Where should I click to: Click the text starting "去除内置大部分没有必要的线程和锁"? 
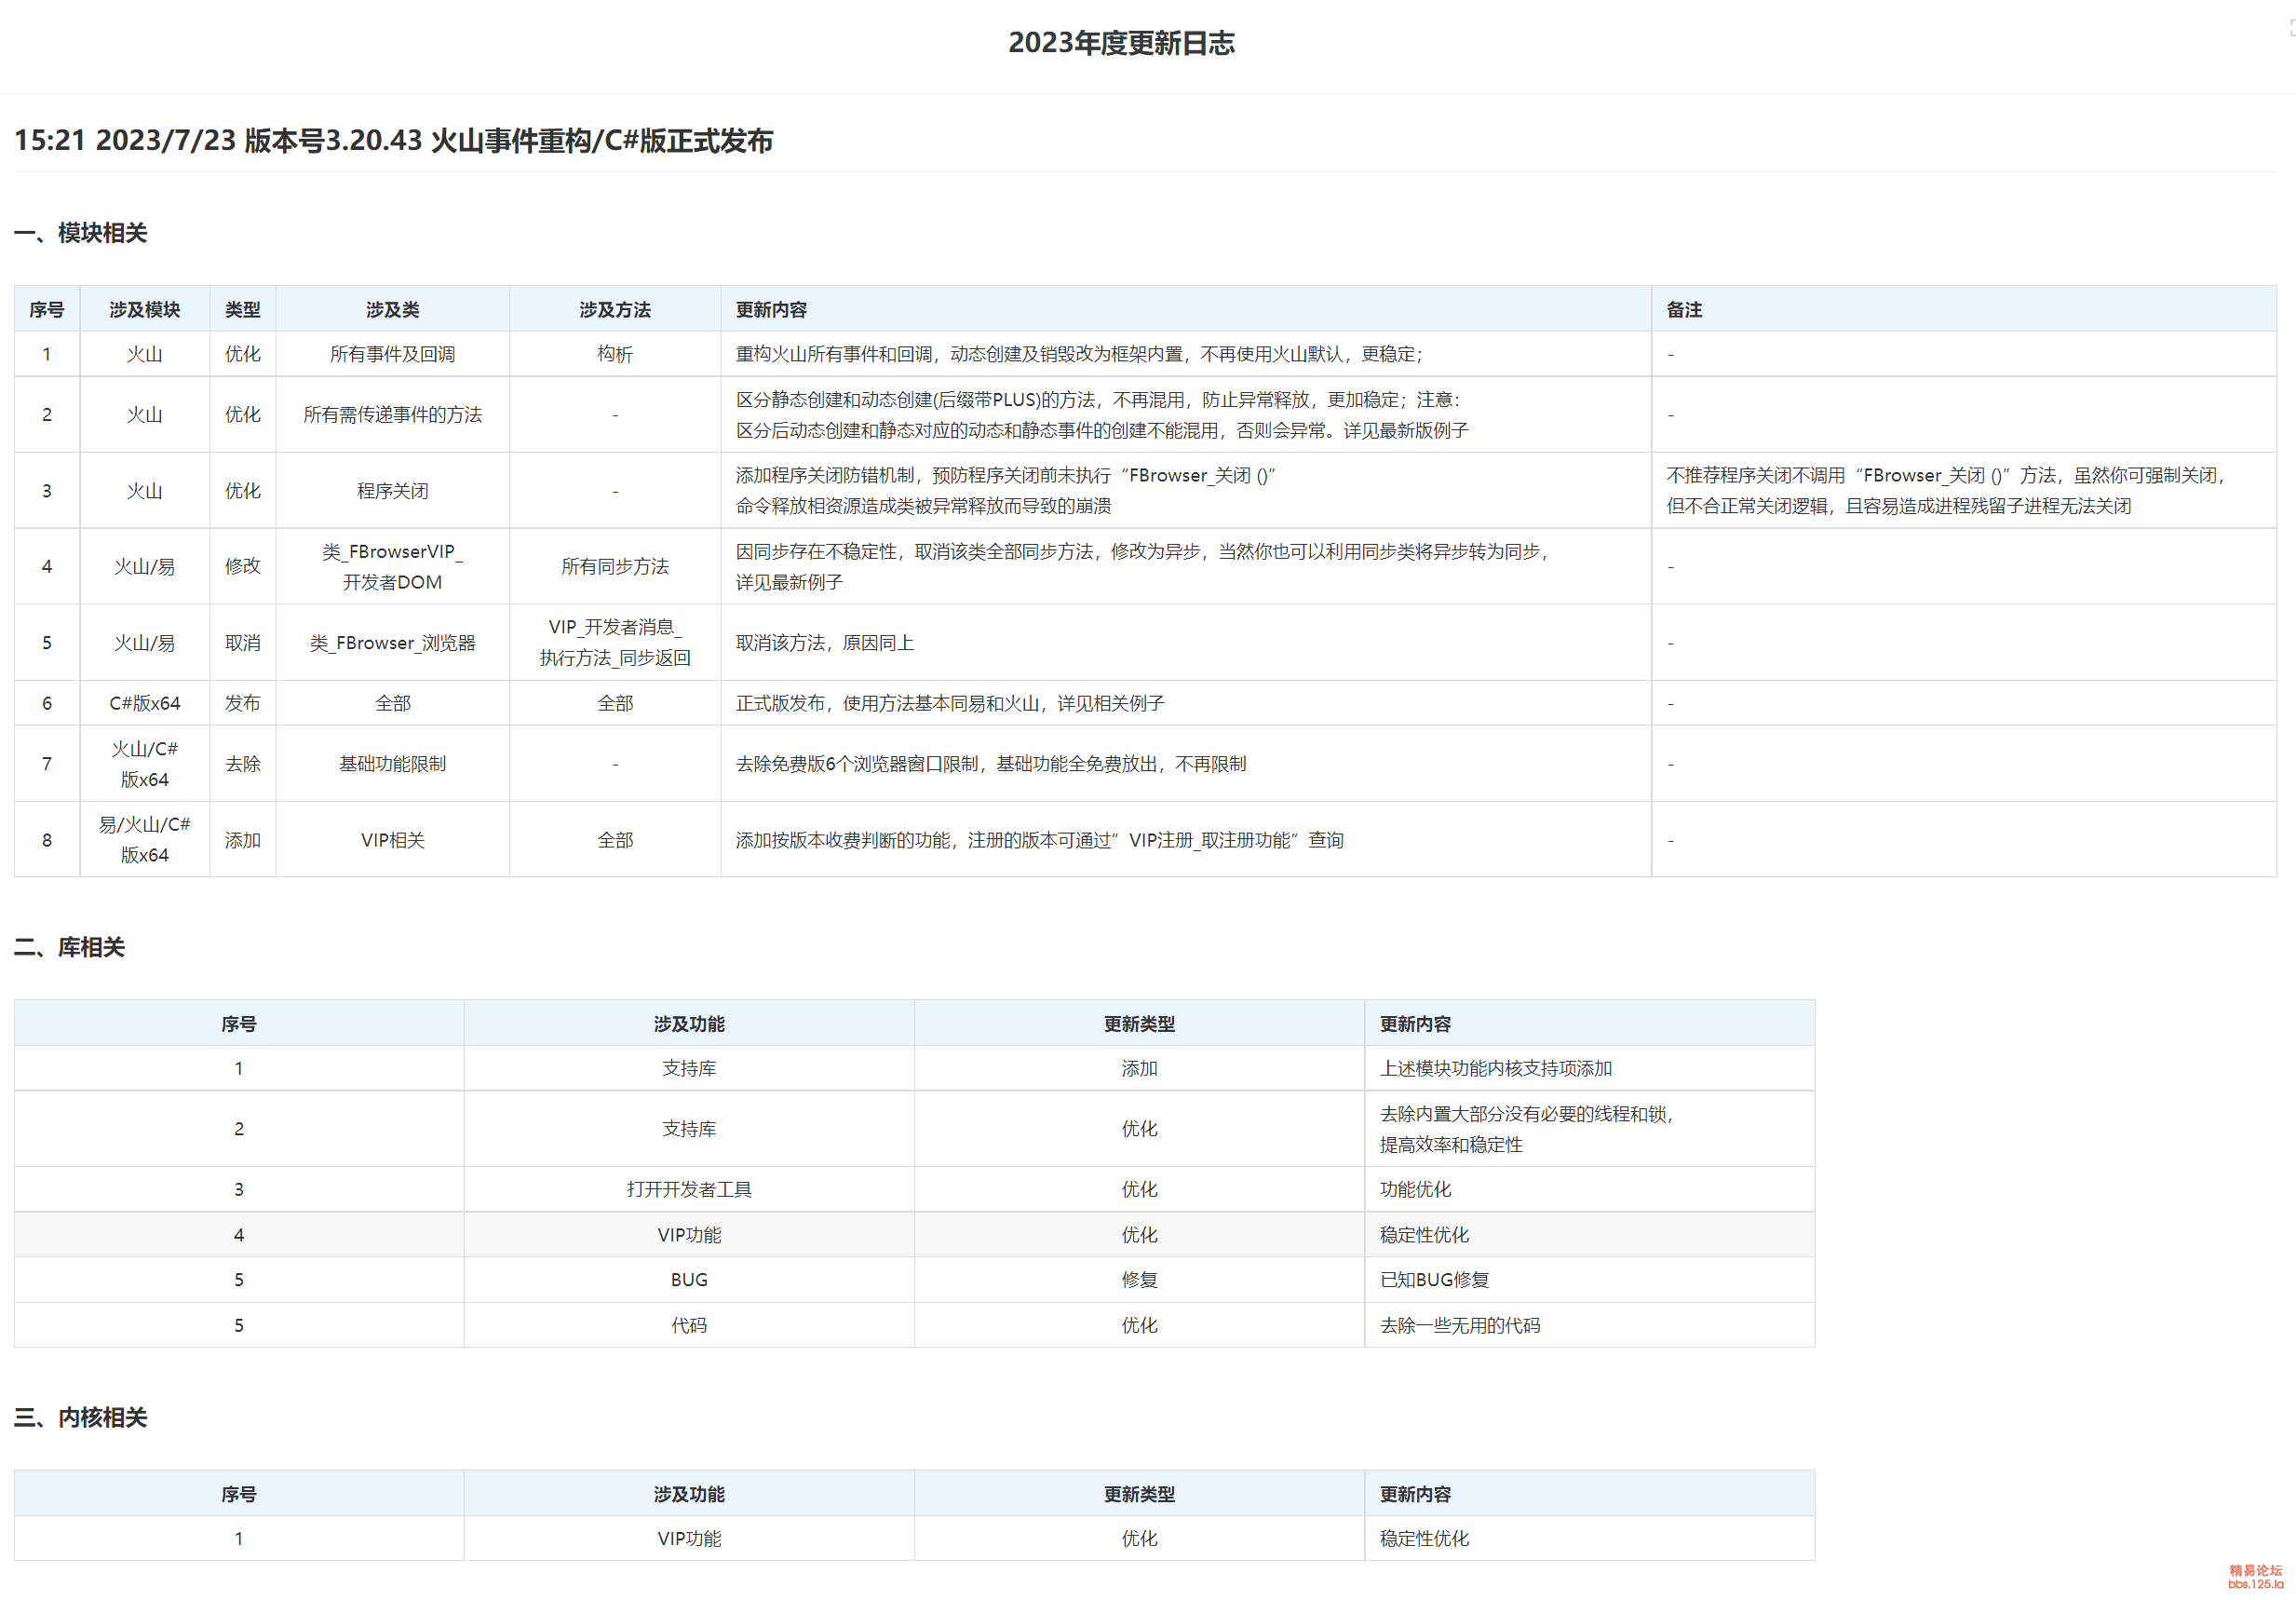(1527, 1129)
